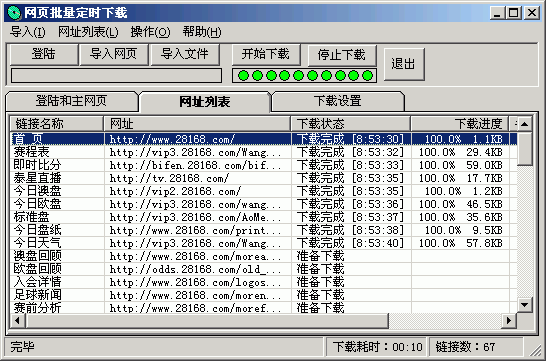Click the 登陆 button
The width and height of the screenshot is (546, 361).
(44, 54)
